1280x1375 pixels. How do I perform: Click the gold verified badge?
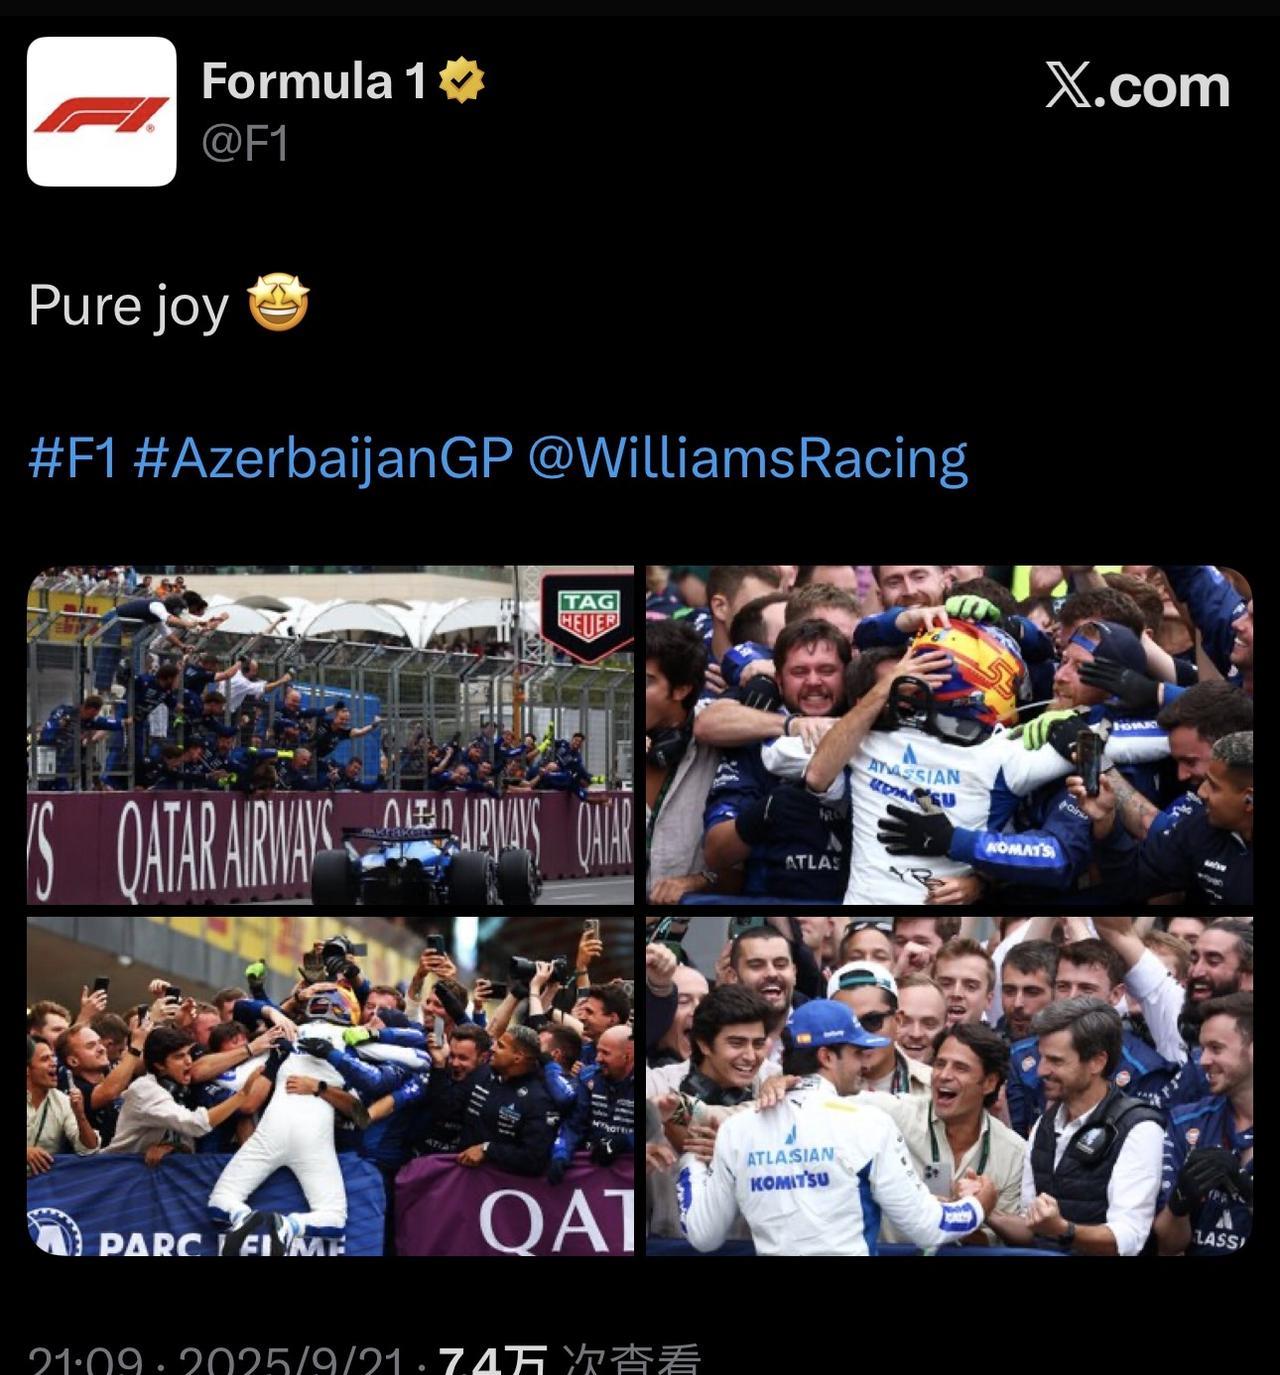point(461,81)
